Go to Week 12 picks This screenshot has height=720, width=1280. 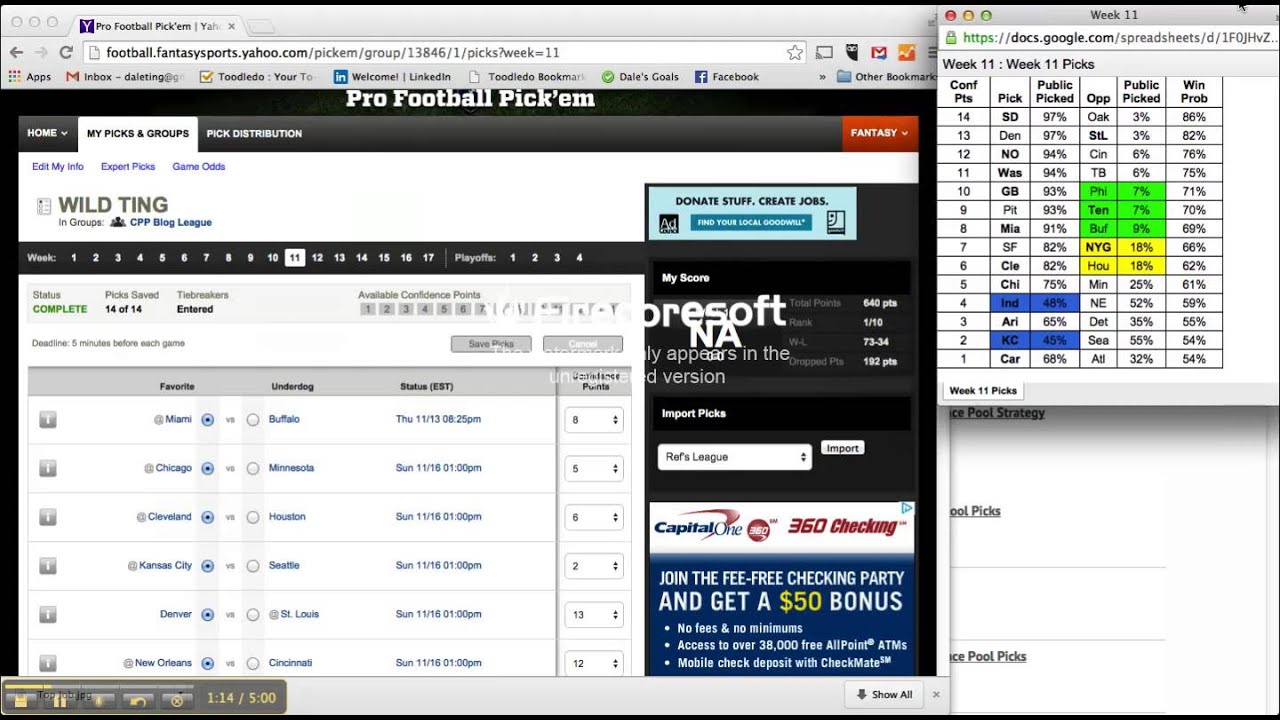[x=317, y=258]
